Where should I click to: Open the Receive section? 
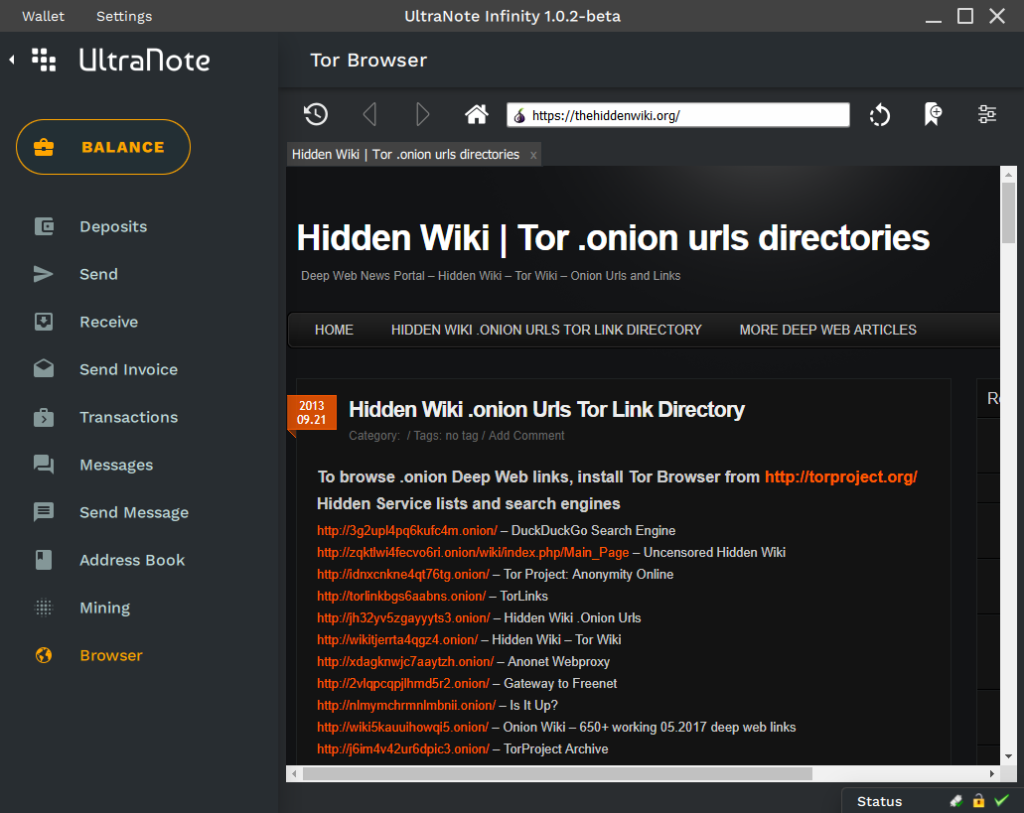108,322
